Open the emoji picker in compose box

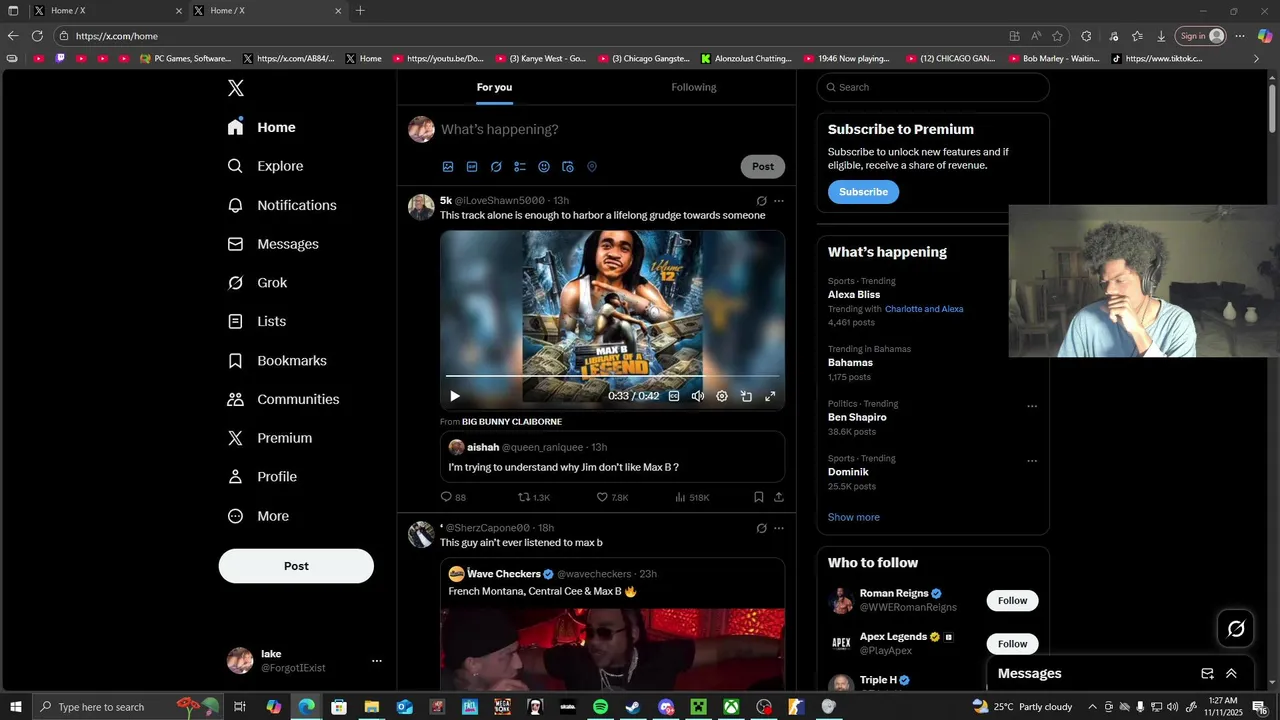(544, 167)
